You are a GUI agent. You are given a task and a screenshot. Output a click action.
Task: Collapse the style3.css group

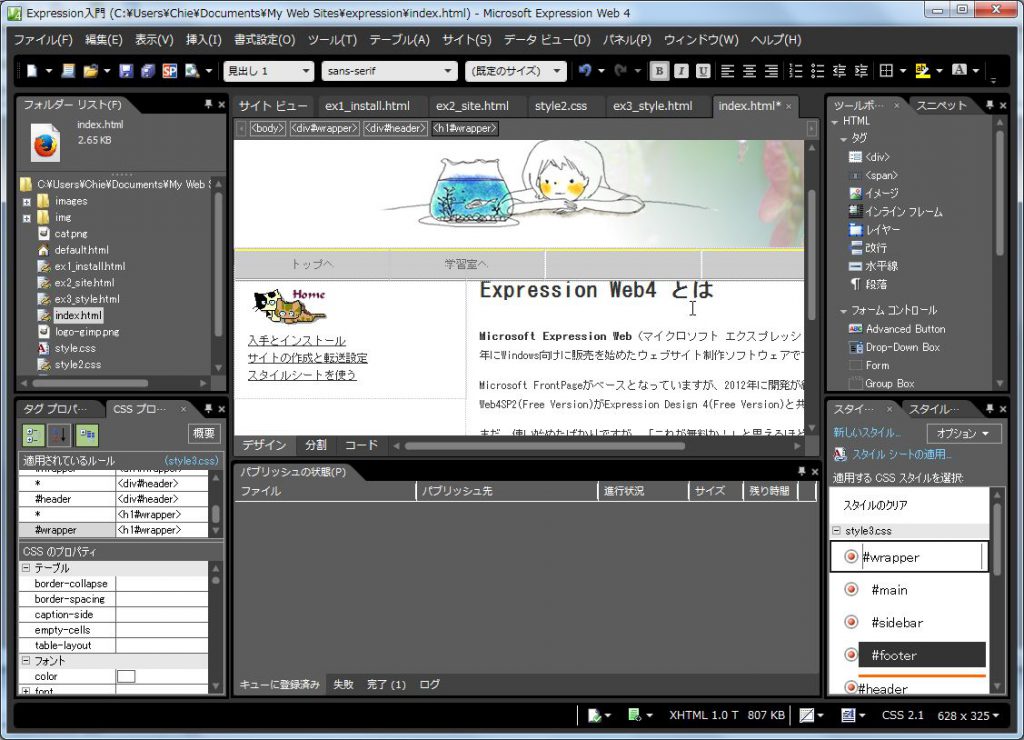(x=837, y=531)
